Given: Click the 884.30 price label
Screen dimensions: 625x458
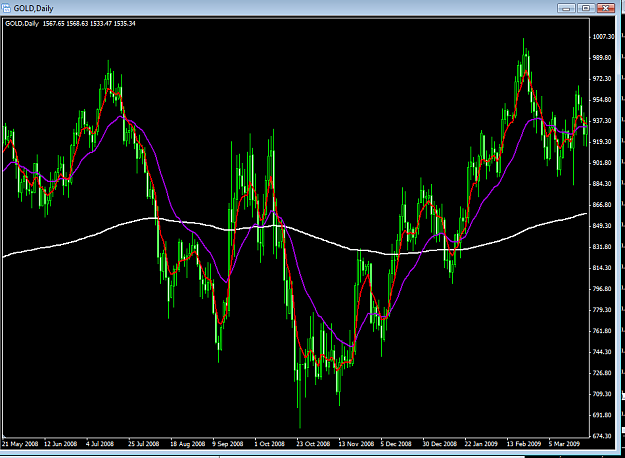Looking at the screenshot, I should coord(602,184).
